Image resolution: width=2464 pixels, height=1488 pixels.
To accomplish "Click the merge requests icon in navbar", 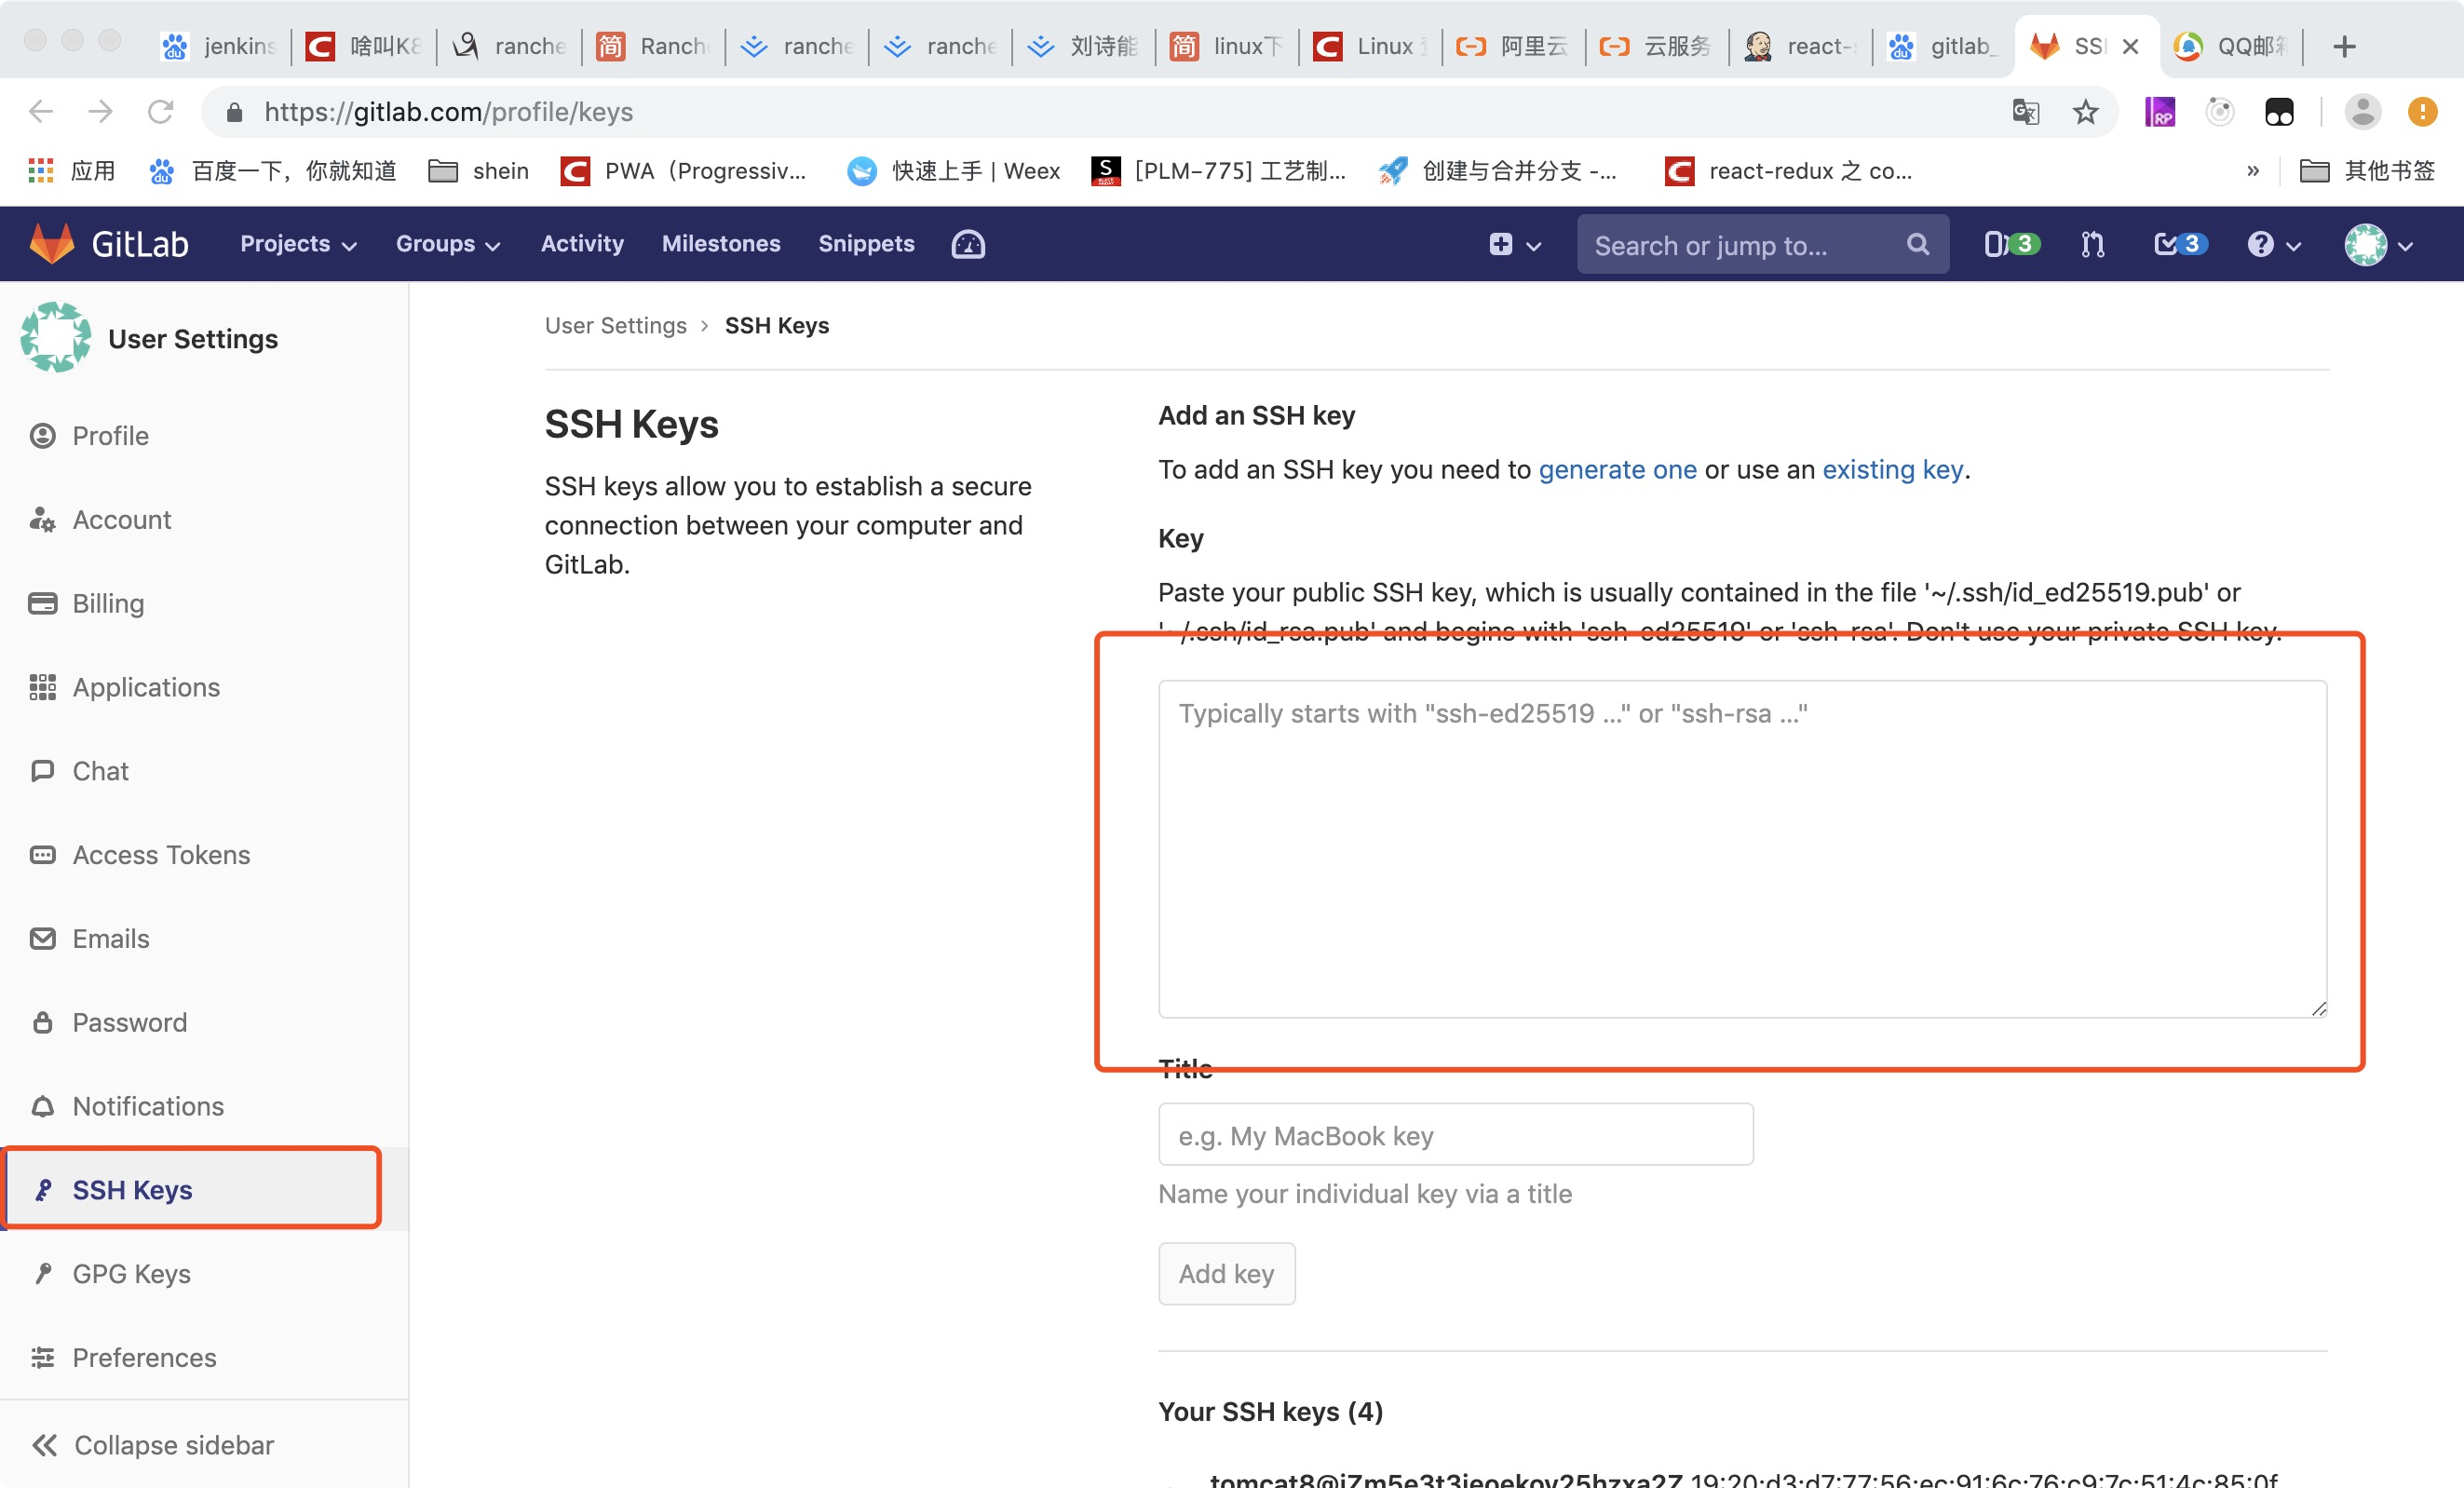I will pyautogui.click(x=2092, y=243).
